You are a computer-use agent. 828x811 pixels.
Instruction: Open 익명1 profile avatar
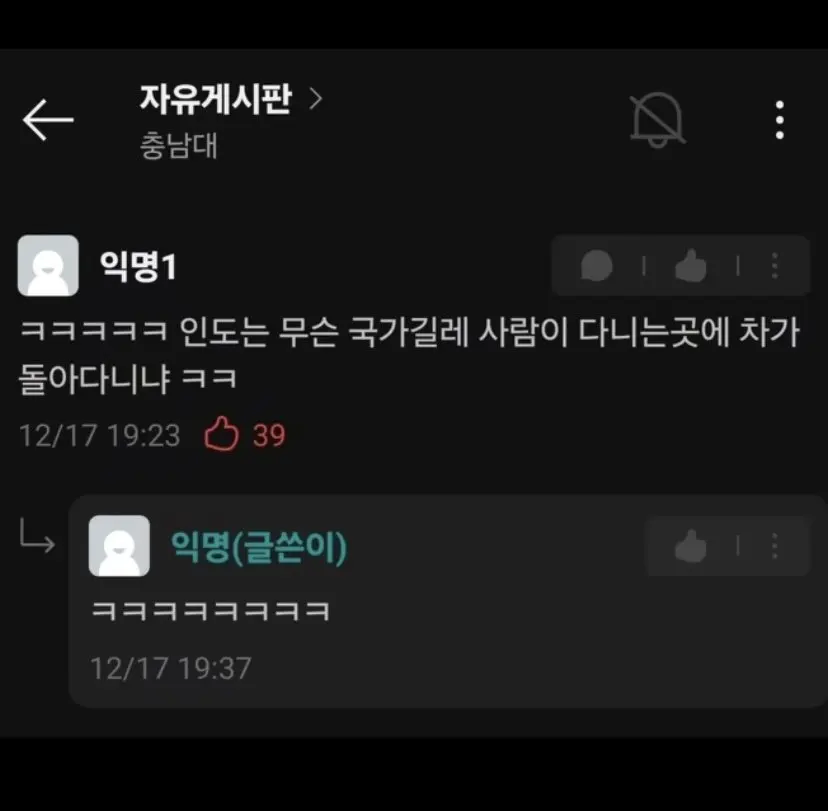pos(48,265)
